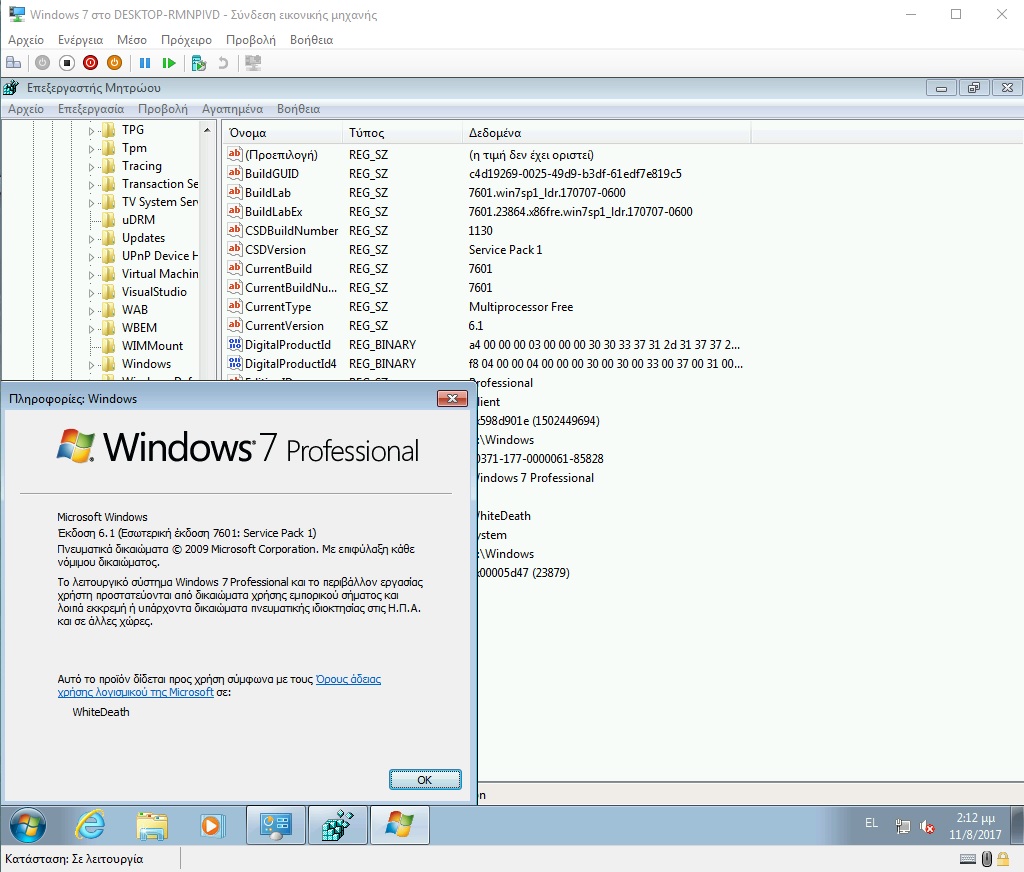The image size is (1024, 872).
Task: Open Registry Editor's Βοήθεια menu
Action: [298, 109]
